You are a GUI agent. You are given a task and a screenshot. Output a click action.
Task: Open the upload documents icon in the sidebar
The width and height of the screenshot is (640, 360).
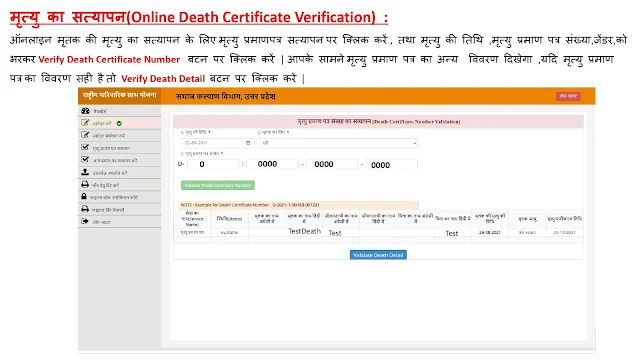point(85,172)
